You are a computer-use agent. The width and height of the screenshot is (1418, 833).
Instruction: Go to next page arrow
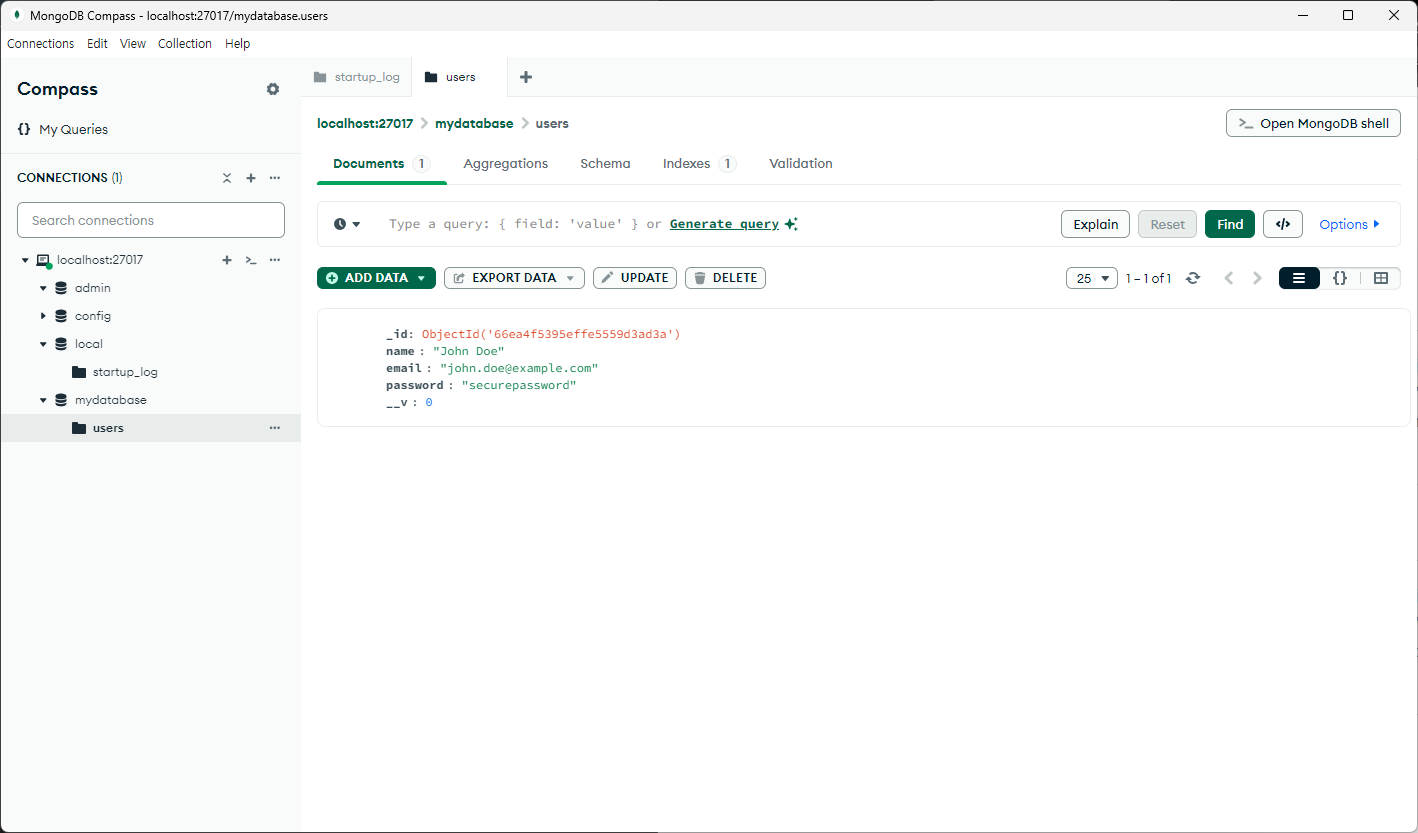click(1258, 278)
